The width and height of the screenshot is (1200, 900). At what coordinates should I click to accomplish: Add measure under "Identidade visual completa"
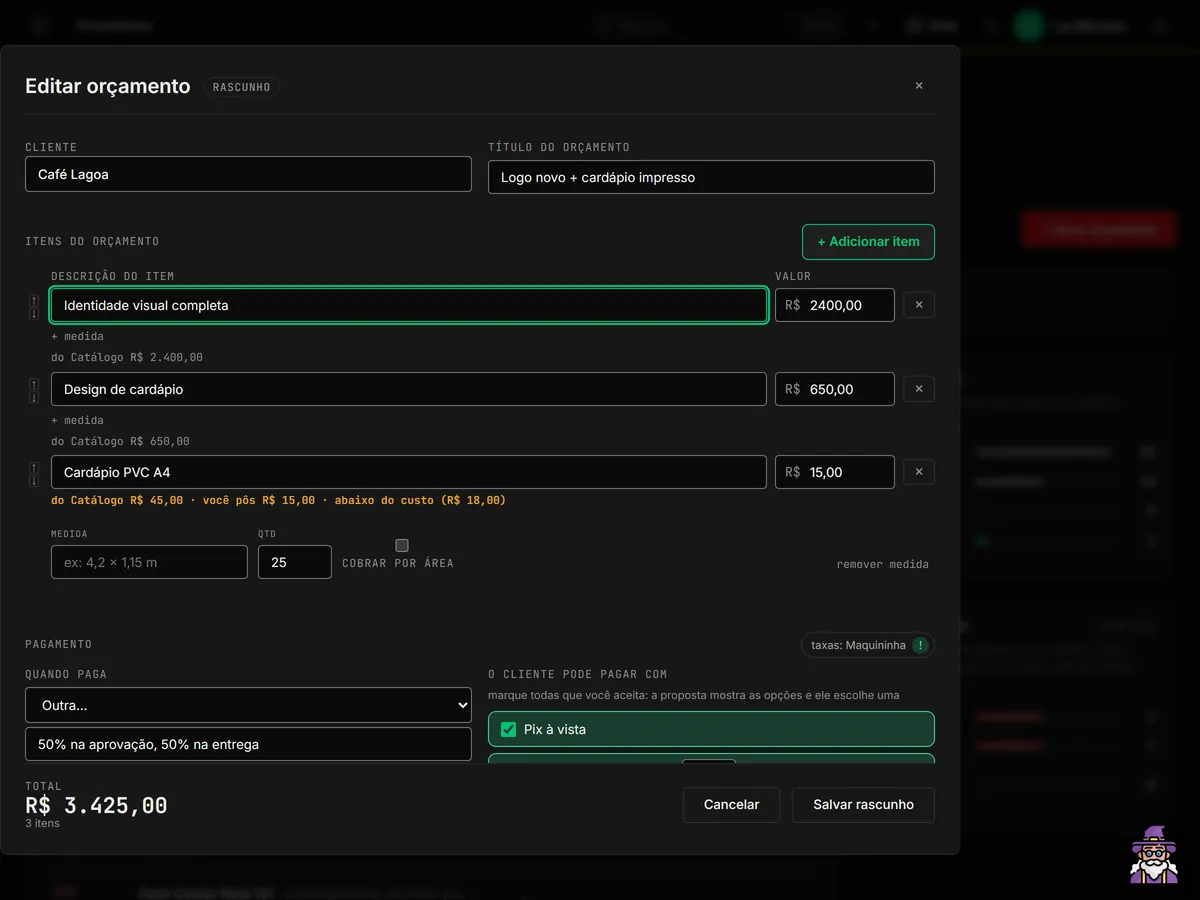[x=77, y=337]
